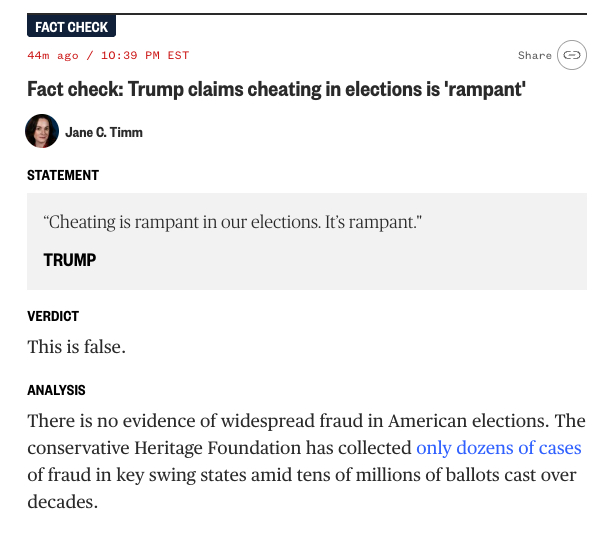Screen dimensions: 615x546
Task: Click the word 'decades.' ending the analysis
Action: click(62, 501)
